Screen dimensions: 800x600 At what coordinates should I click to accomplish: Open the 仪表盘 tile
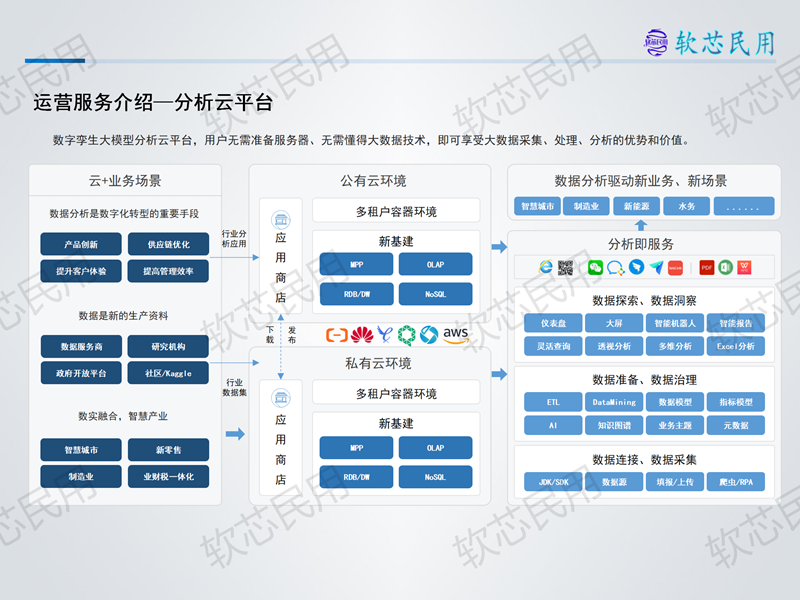pyautogui.click(x=553, y=323)
